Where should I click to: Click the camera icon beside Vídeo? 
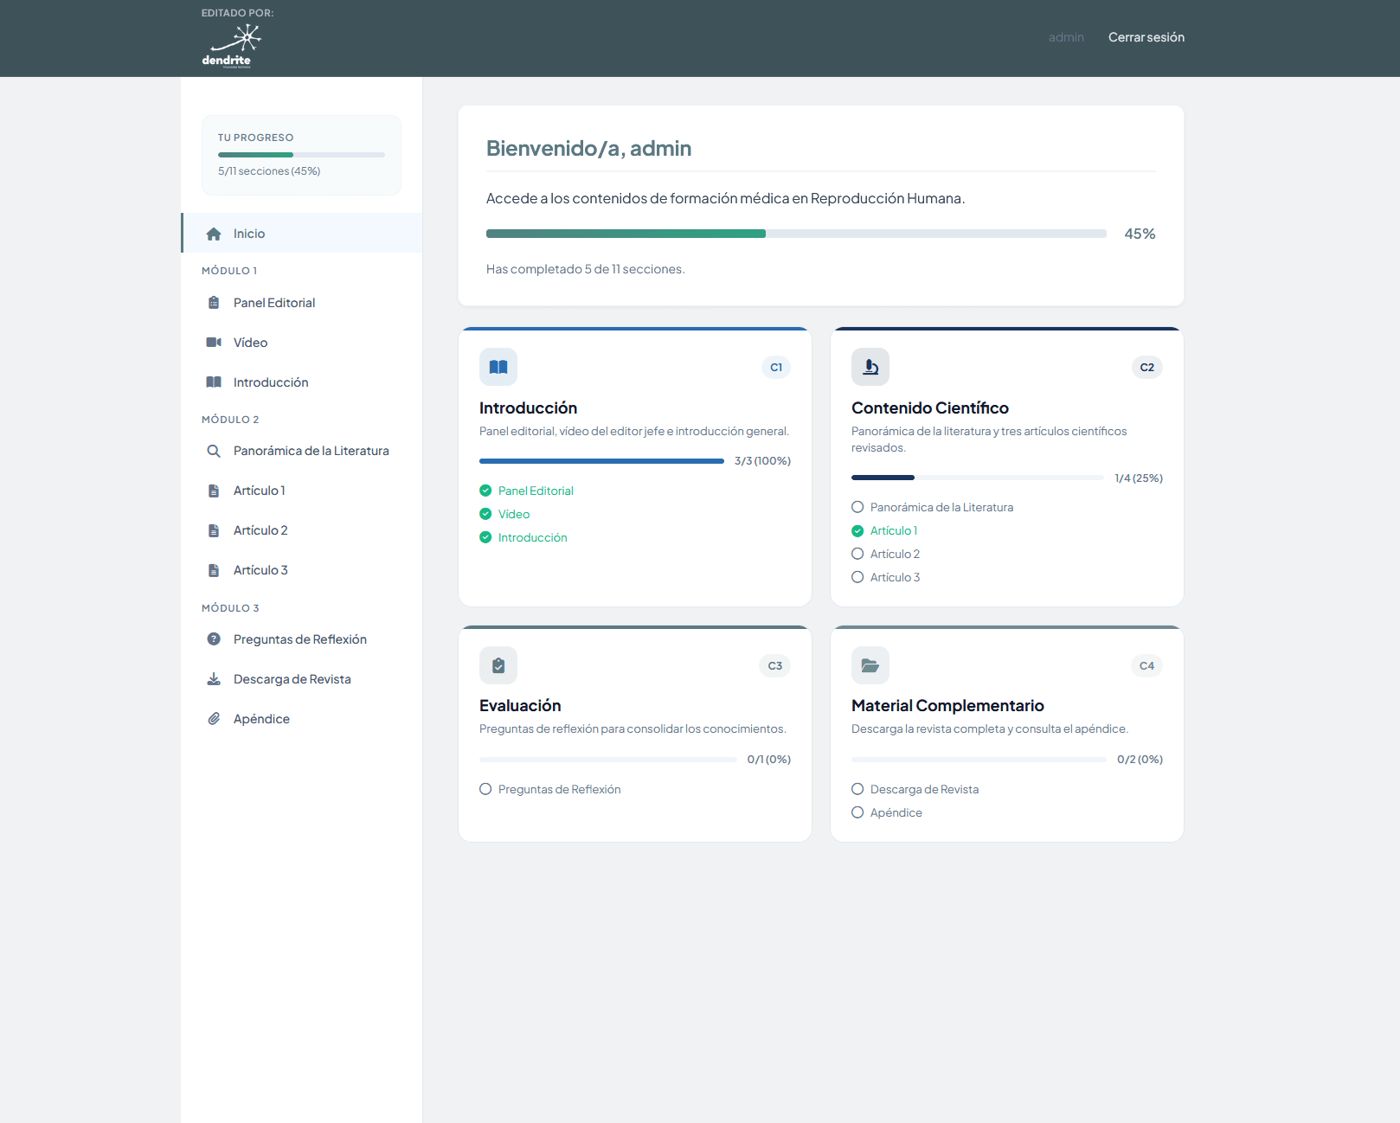[213, 342]
